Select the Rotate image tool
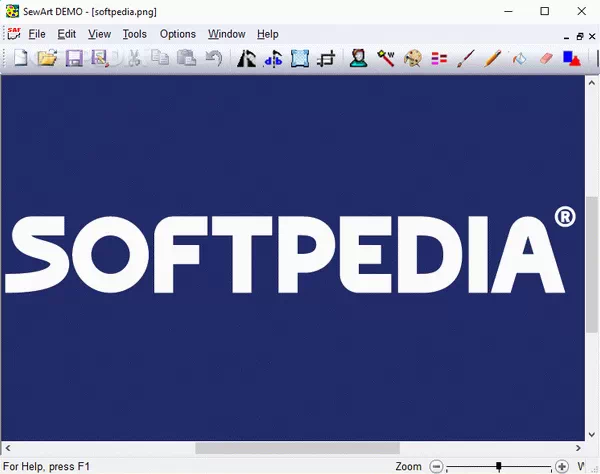 (x=246, y=59)
